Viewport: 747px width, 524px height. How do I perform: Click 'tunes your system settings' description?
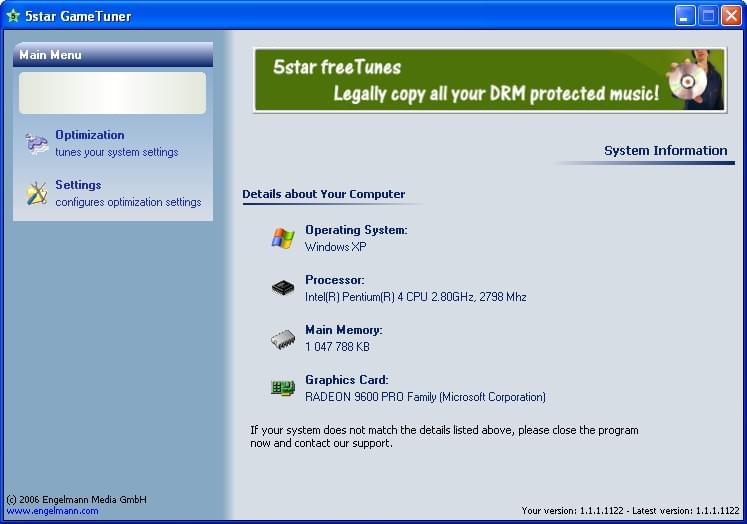[117, 152]
